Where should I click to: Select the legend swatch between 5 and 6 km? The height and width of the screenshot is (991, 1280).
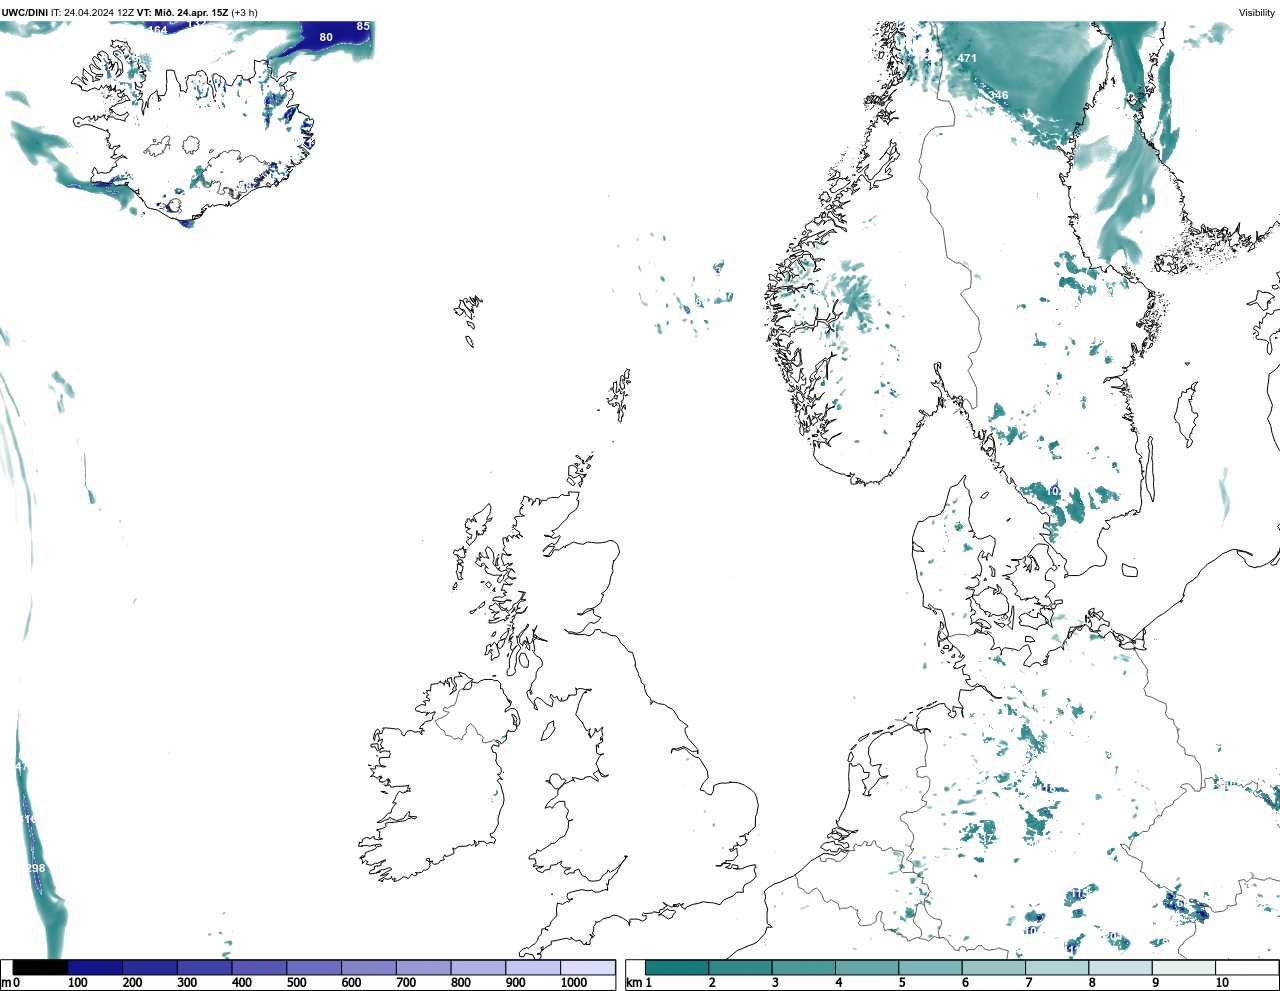(x=931, y=967)
